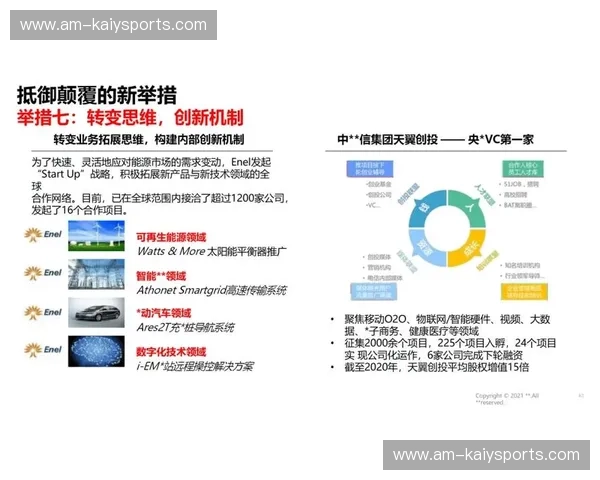Select the green ring segment of the diagram
This screenshot has width=600, height=480.
coord(468,209)
